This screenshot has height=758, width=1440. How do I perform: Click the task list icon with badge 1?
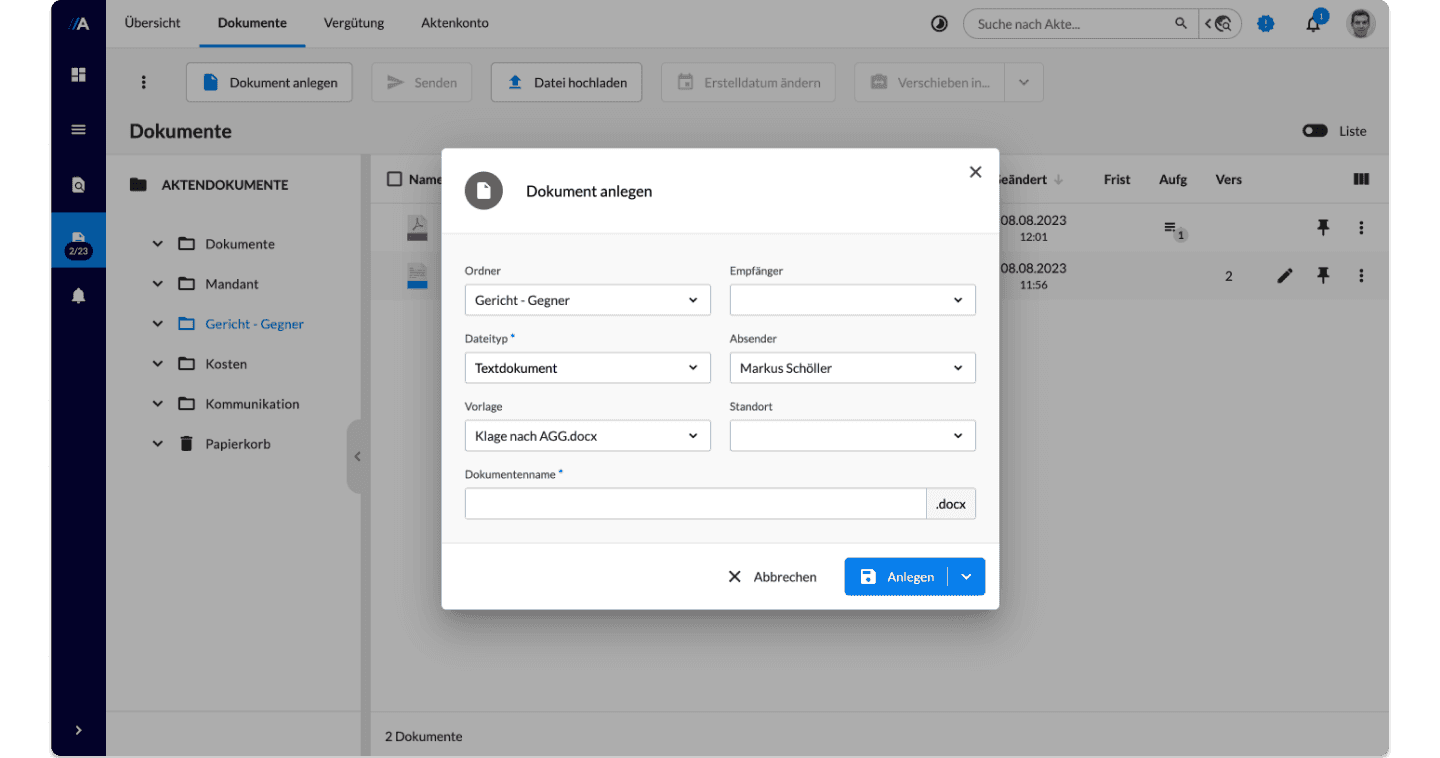pyautogui.click(x=1173, y=230)
